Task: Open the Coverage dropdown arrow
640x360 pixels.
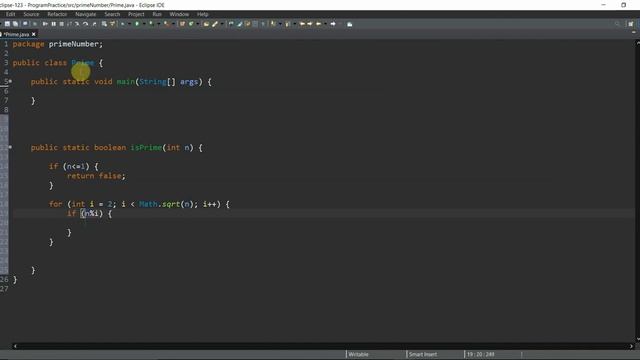Action: [x=159, y=24]
